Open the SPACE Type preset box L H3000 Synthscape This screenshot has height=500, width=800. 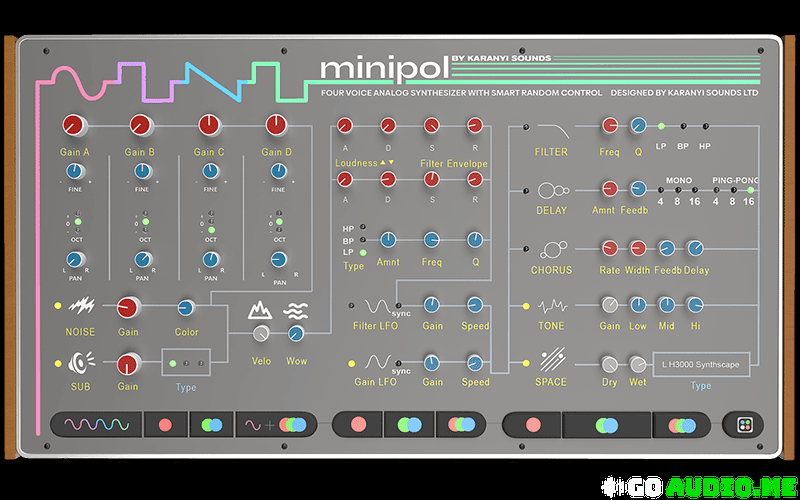click(701, 364)
